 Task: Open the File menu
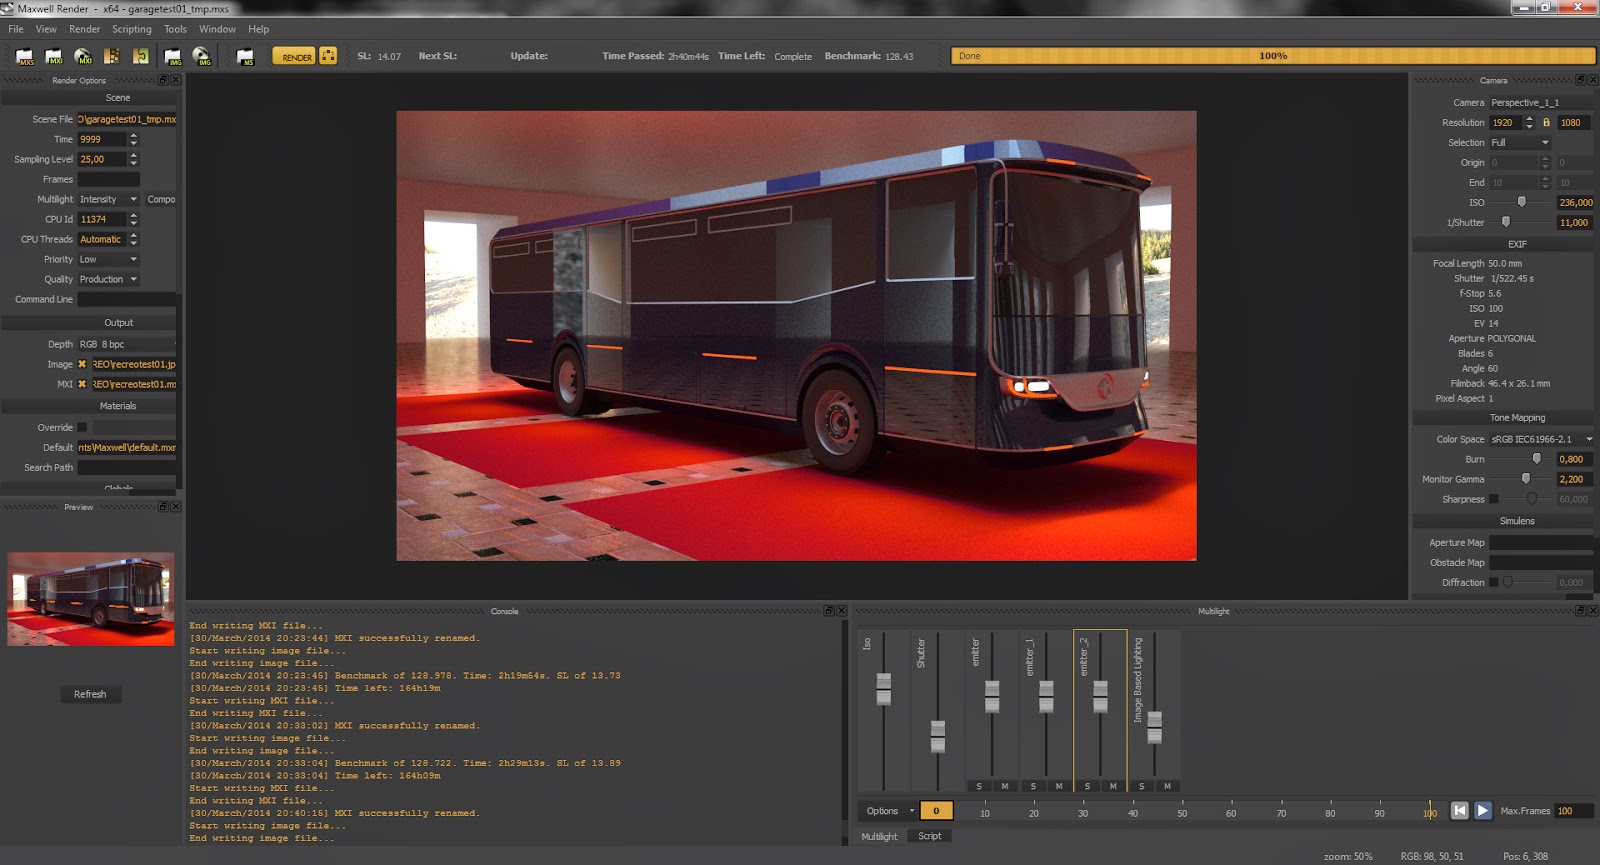16,29
